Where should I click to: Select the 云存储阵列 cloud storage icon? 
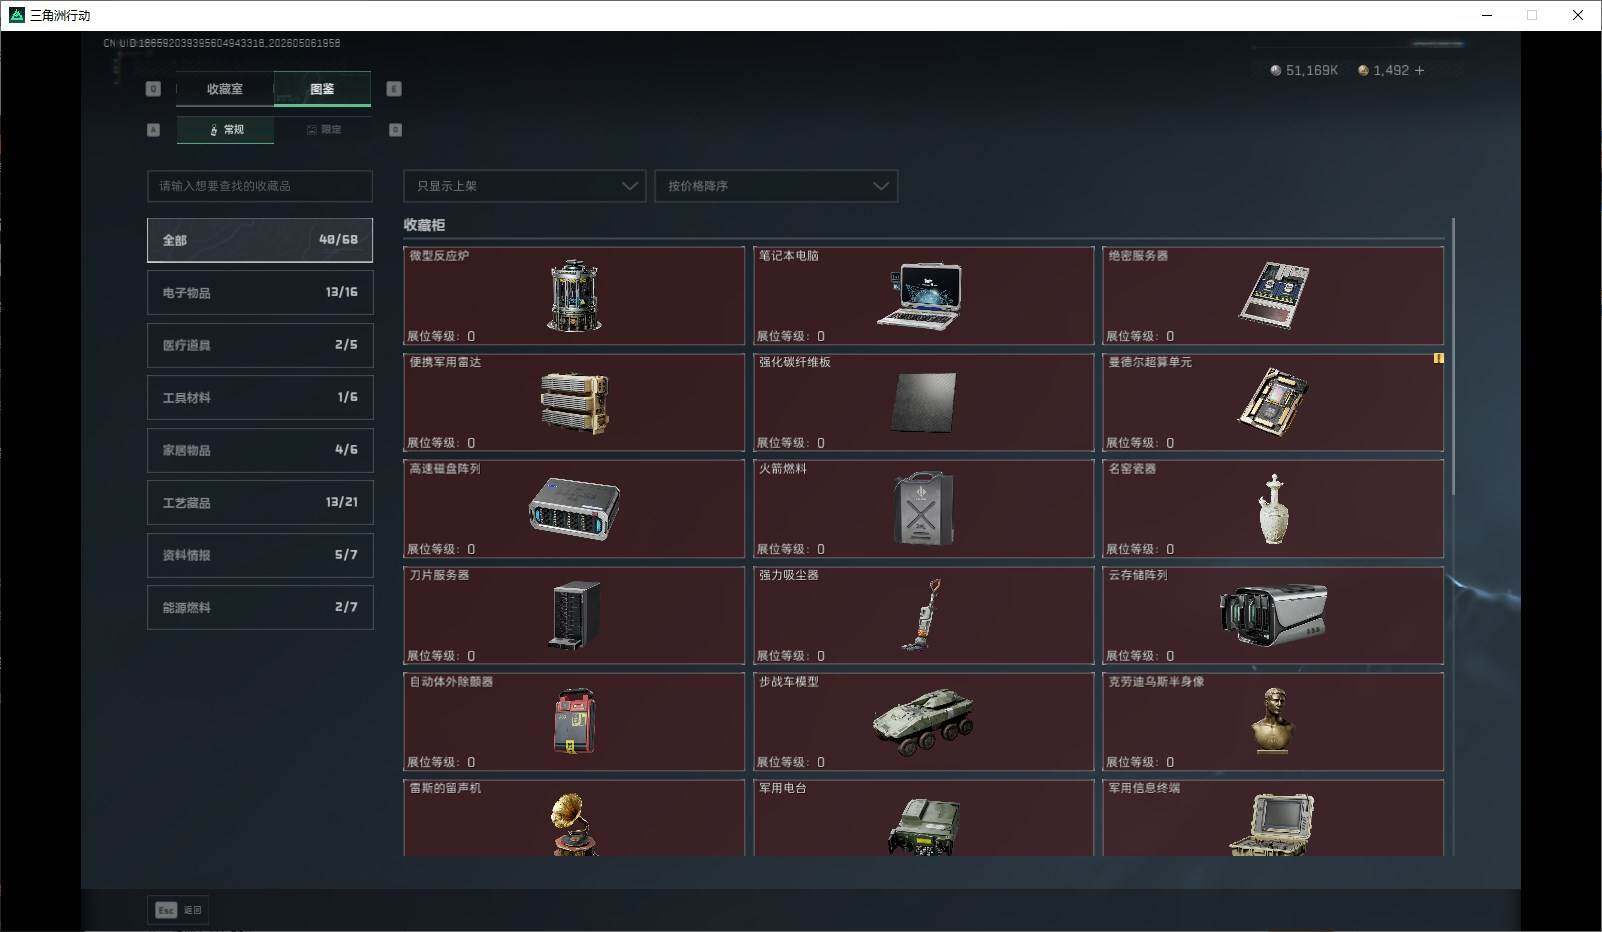[1273, 614]
